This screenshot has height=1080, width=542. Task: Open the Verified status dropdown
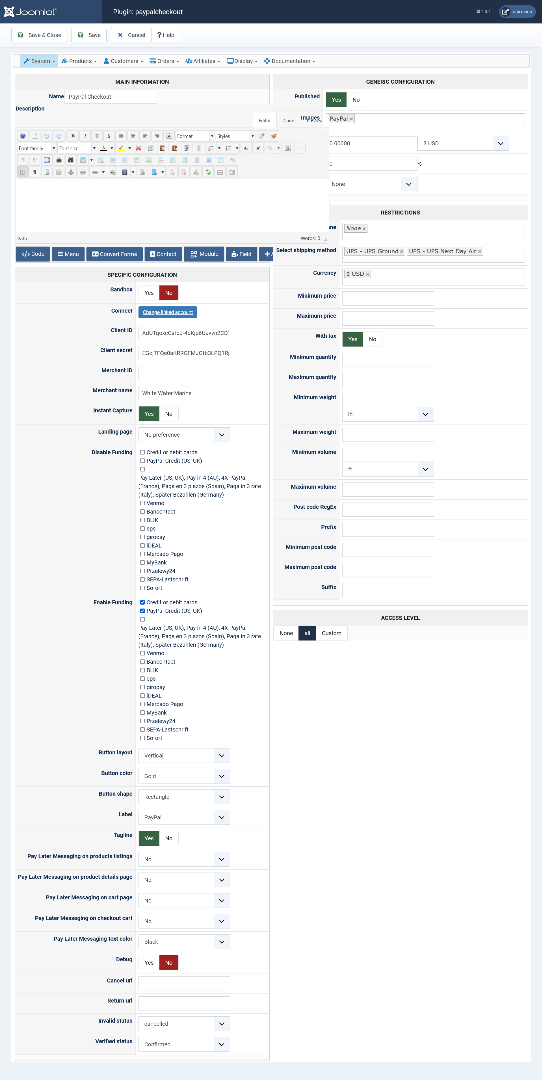(x=184, y=1043)
